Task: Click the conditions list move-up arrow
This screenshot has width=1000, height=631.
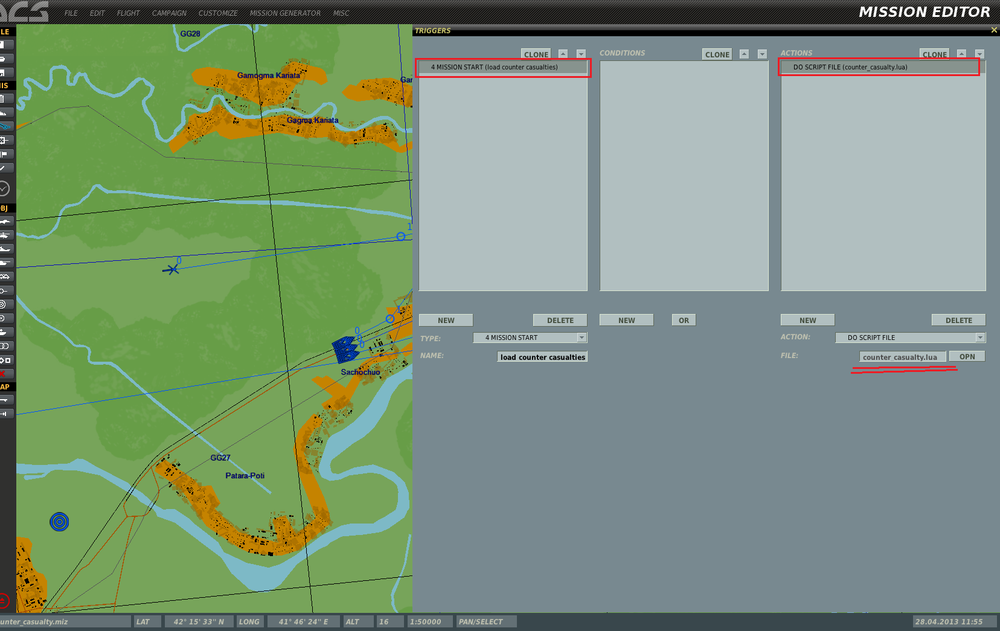Action: pos(744,54)
